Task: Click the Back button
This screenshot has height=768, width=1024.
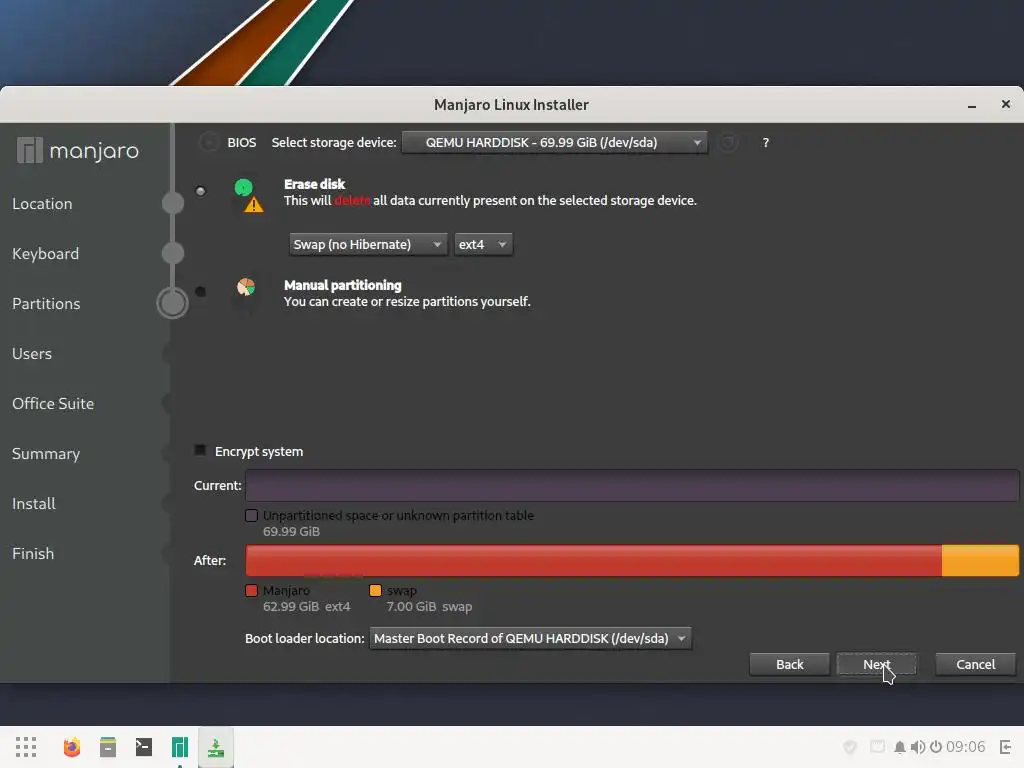Action: coord(790,664)
